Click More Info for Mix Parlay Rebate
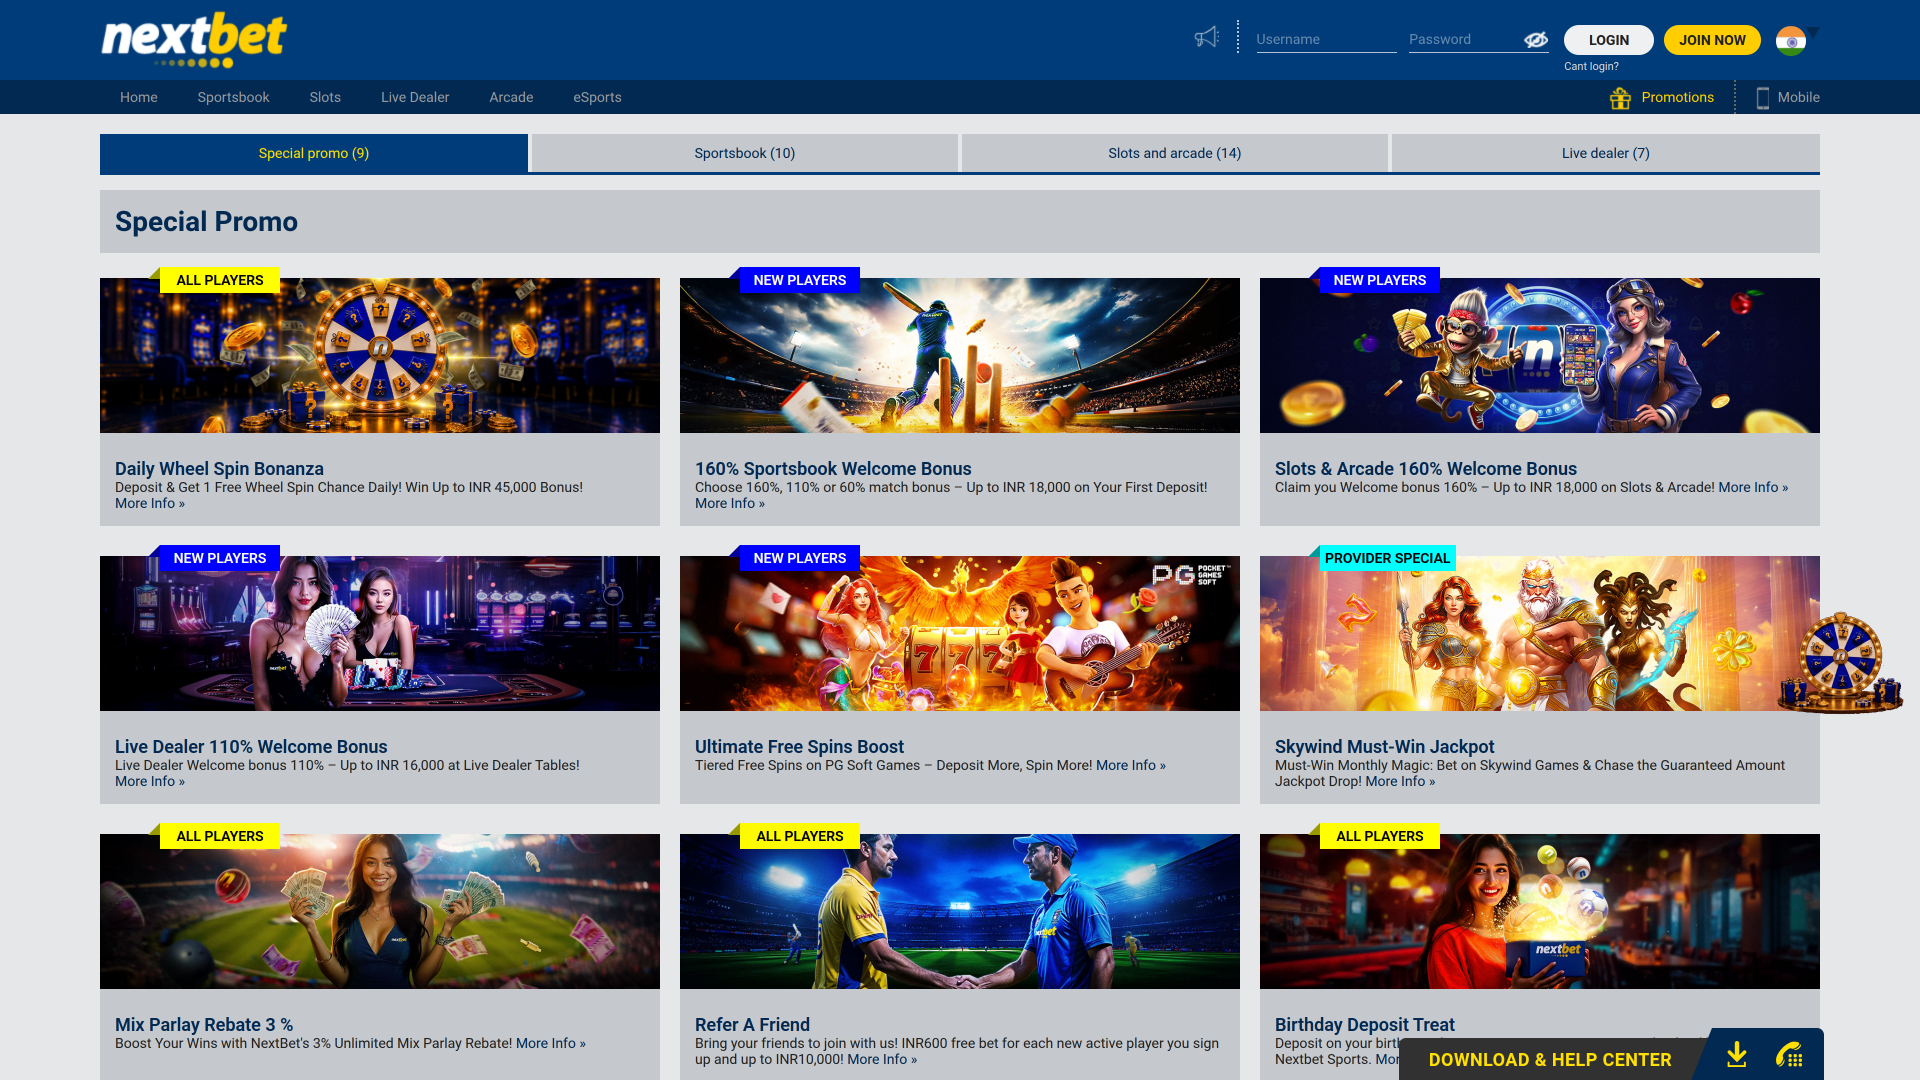This screenshot has width=1920, height=1080. (551, 1044)
